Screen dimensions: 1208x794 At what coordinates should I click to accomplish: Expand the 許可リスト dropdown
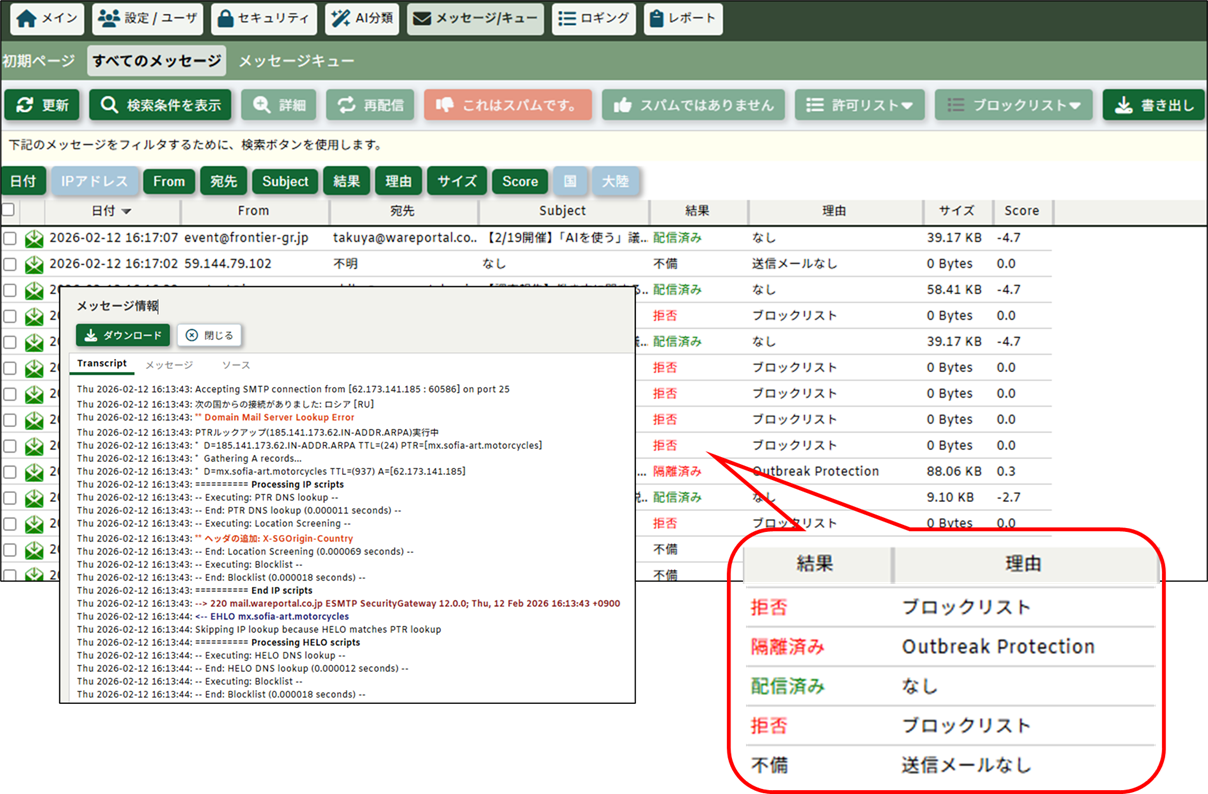pos(859,105)
